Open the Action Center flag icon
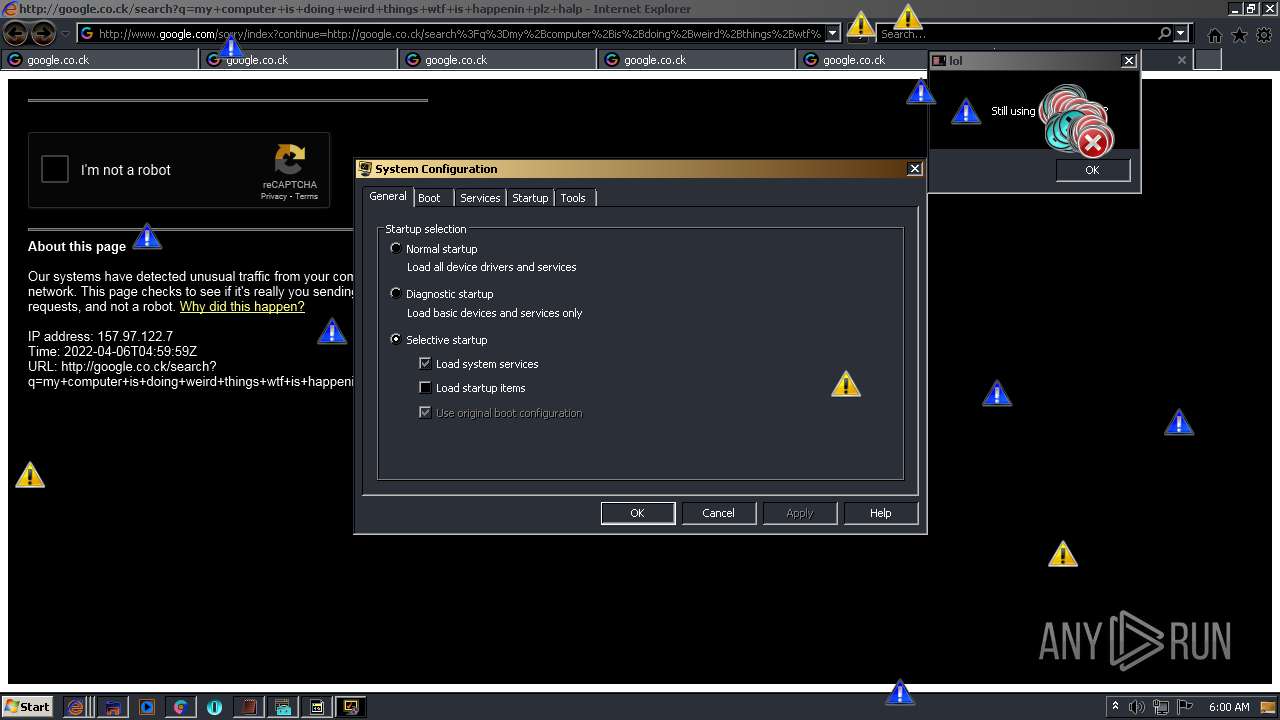Image resolution: width=1280 pixels, height=720 pixels. tap(1184, 707)
